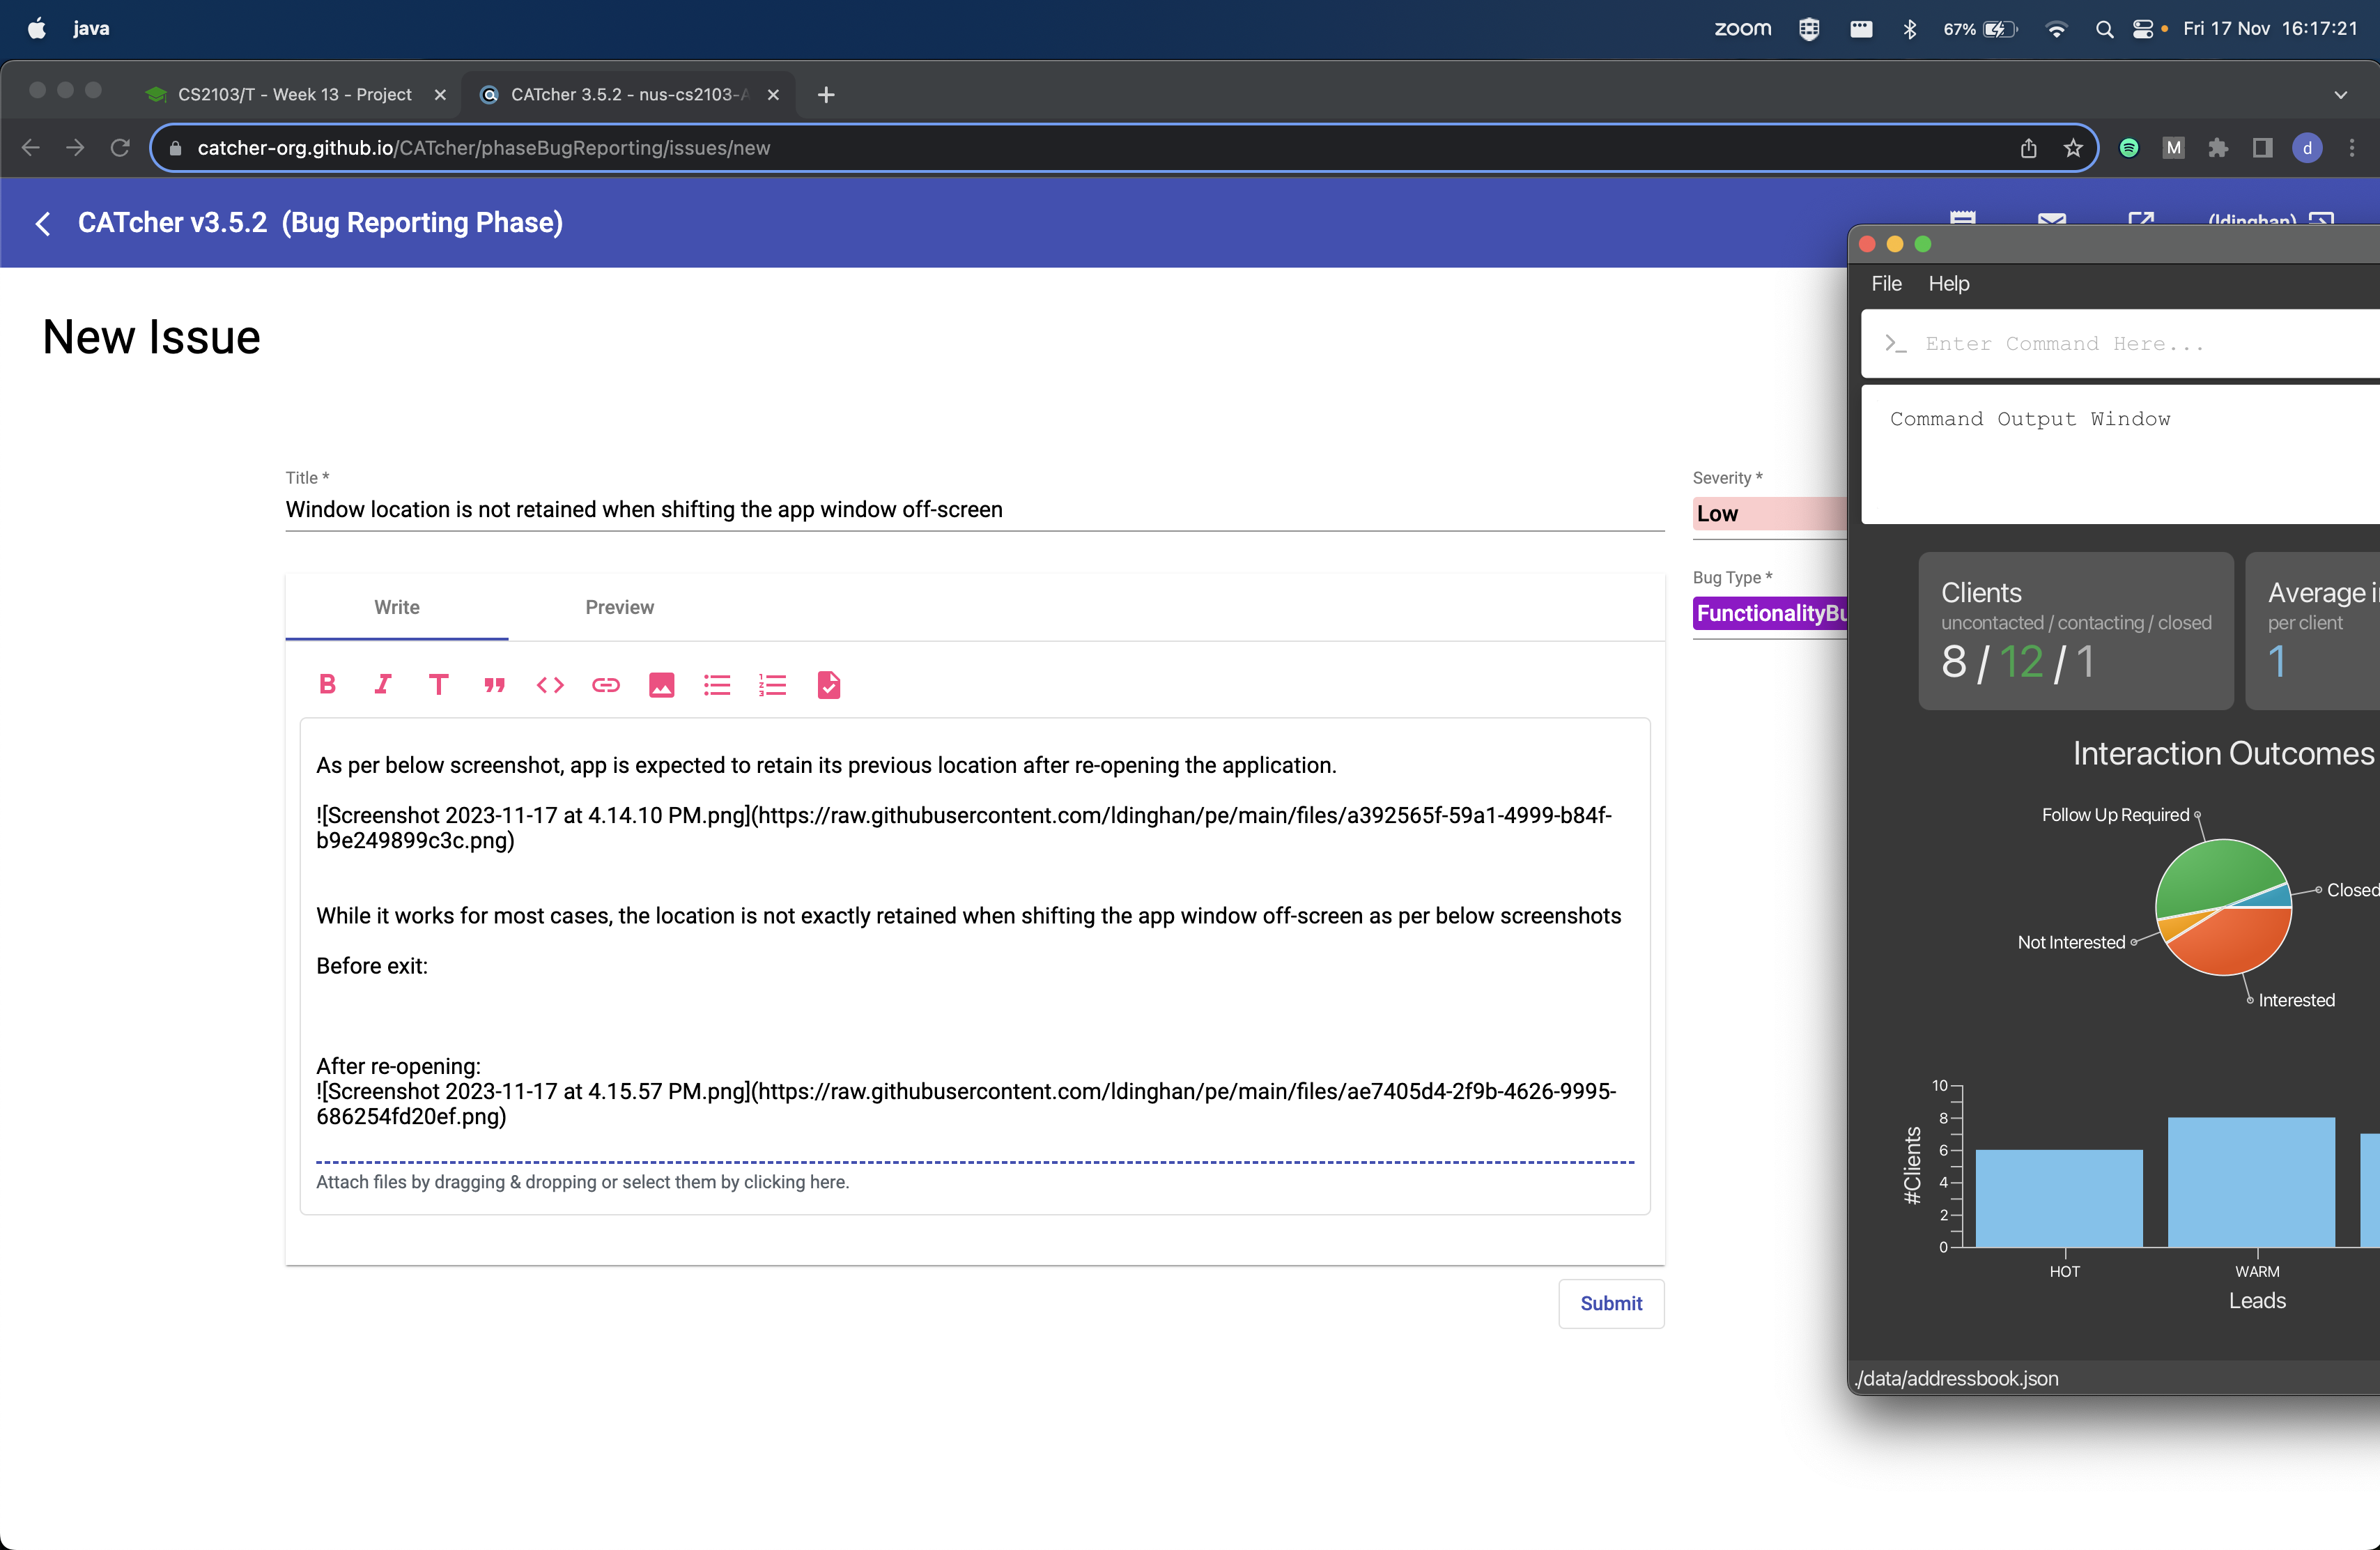Submit the new issue
The width and height of the screenshot is (2380, 1550).
tap(1610, 1303)
